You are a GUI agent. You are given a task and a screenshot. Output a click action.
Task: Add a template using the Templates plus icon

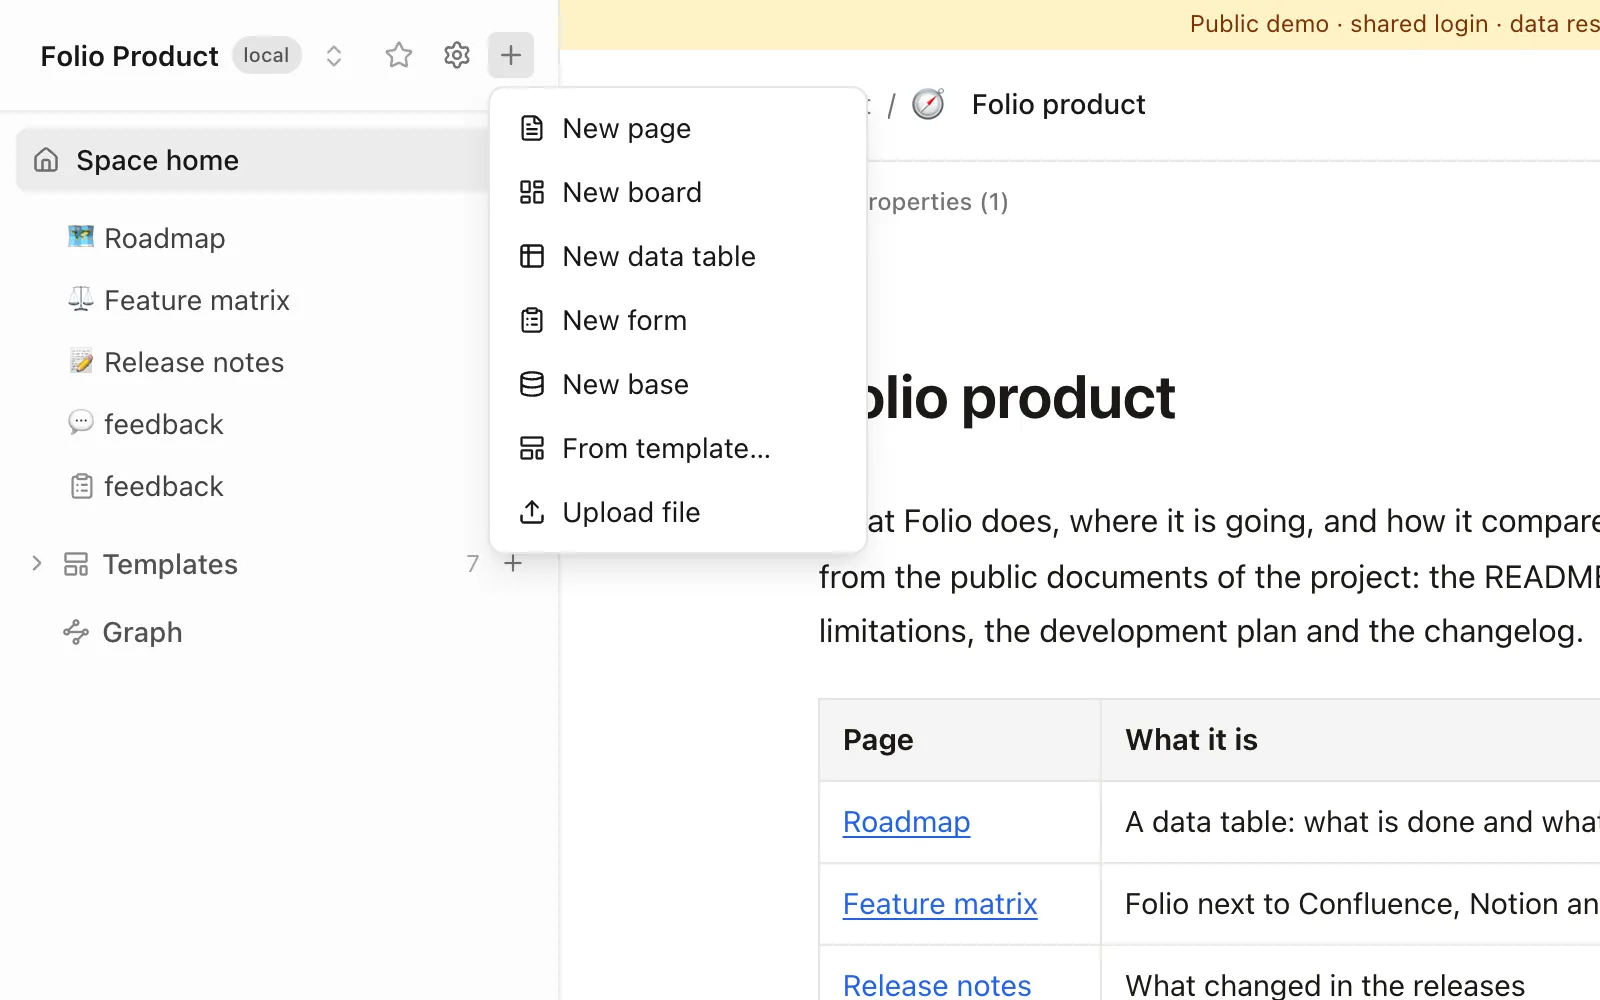point(513,563)
